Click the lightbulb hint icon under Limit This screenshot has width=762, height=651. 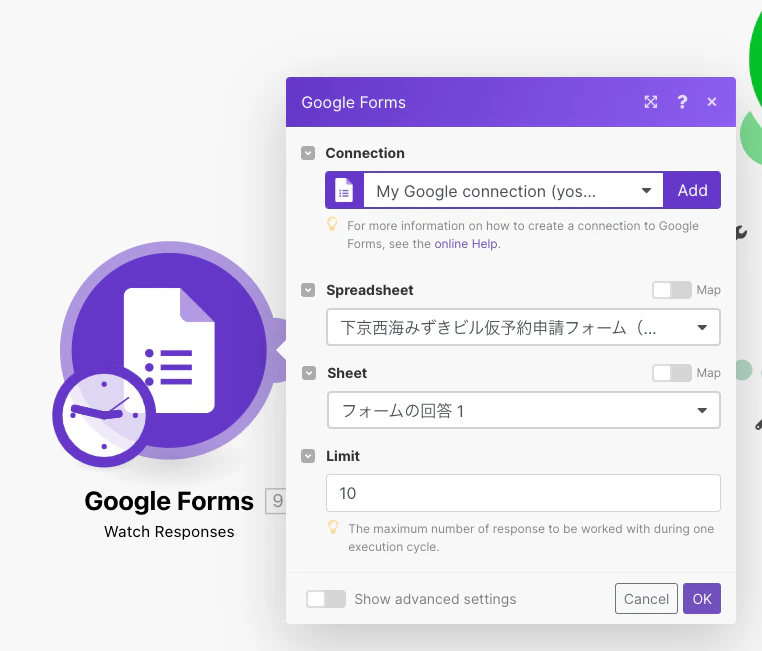[333, 527]
